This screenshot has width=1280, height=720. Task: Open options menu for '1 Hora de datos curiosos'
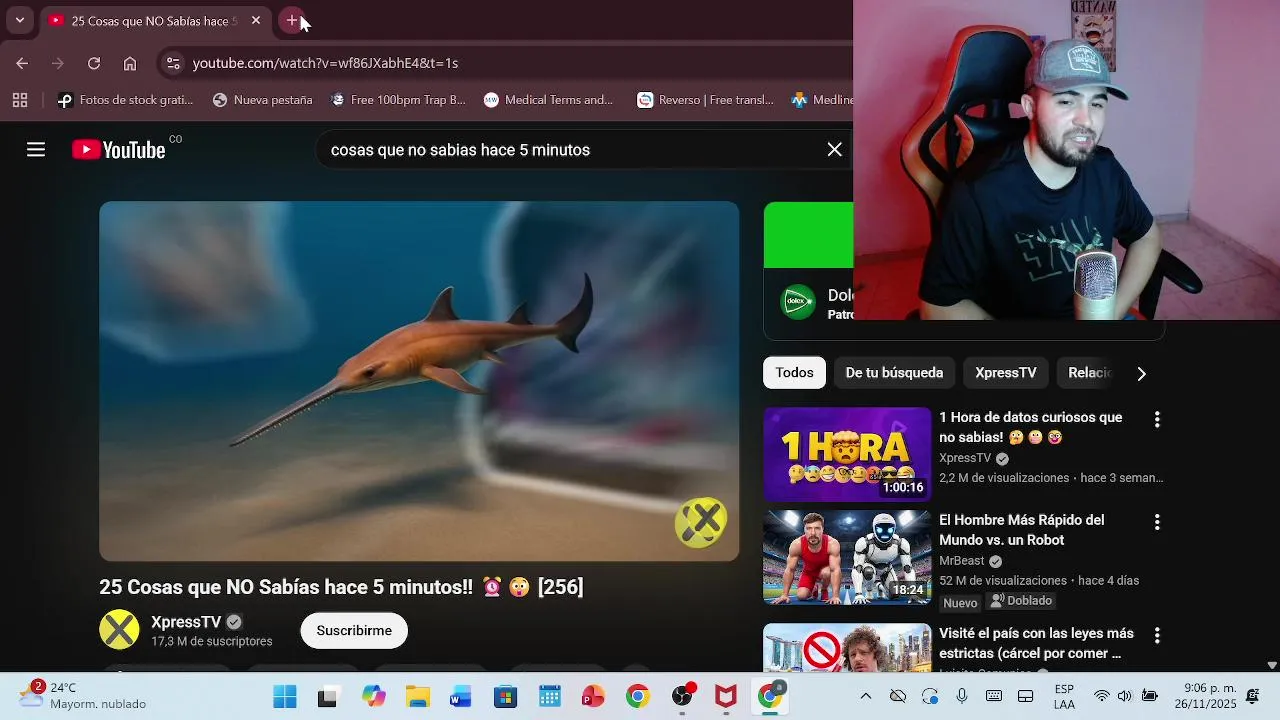pyautogui.click(x=1157, y=420)
